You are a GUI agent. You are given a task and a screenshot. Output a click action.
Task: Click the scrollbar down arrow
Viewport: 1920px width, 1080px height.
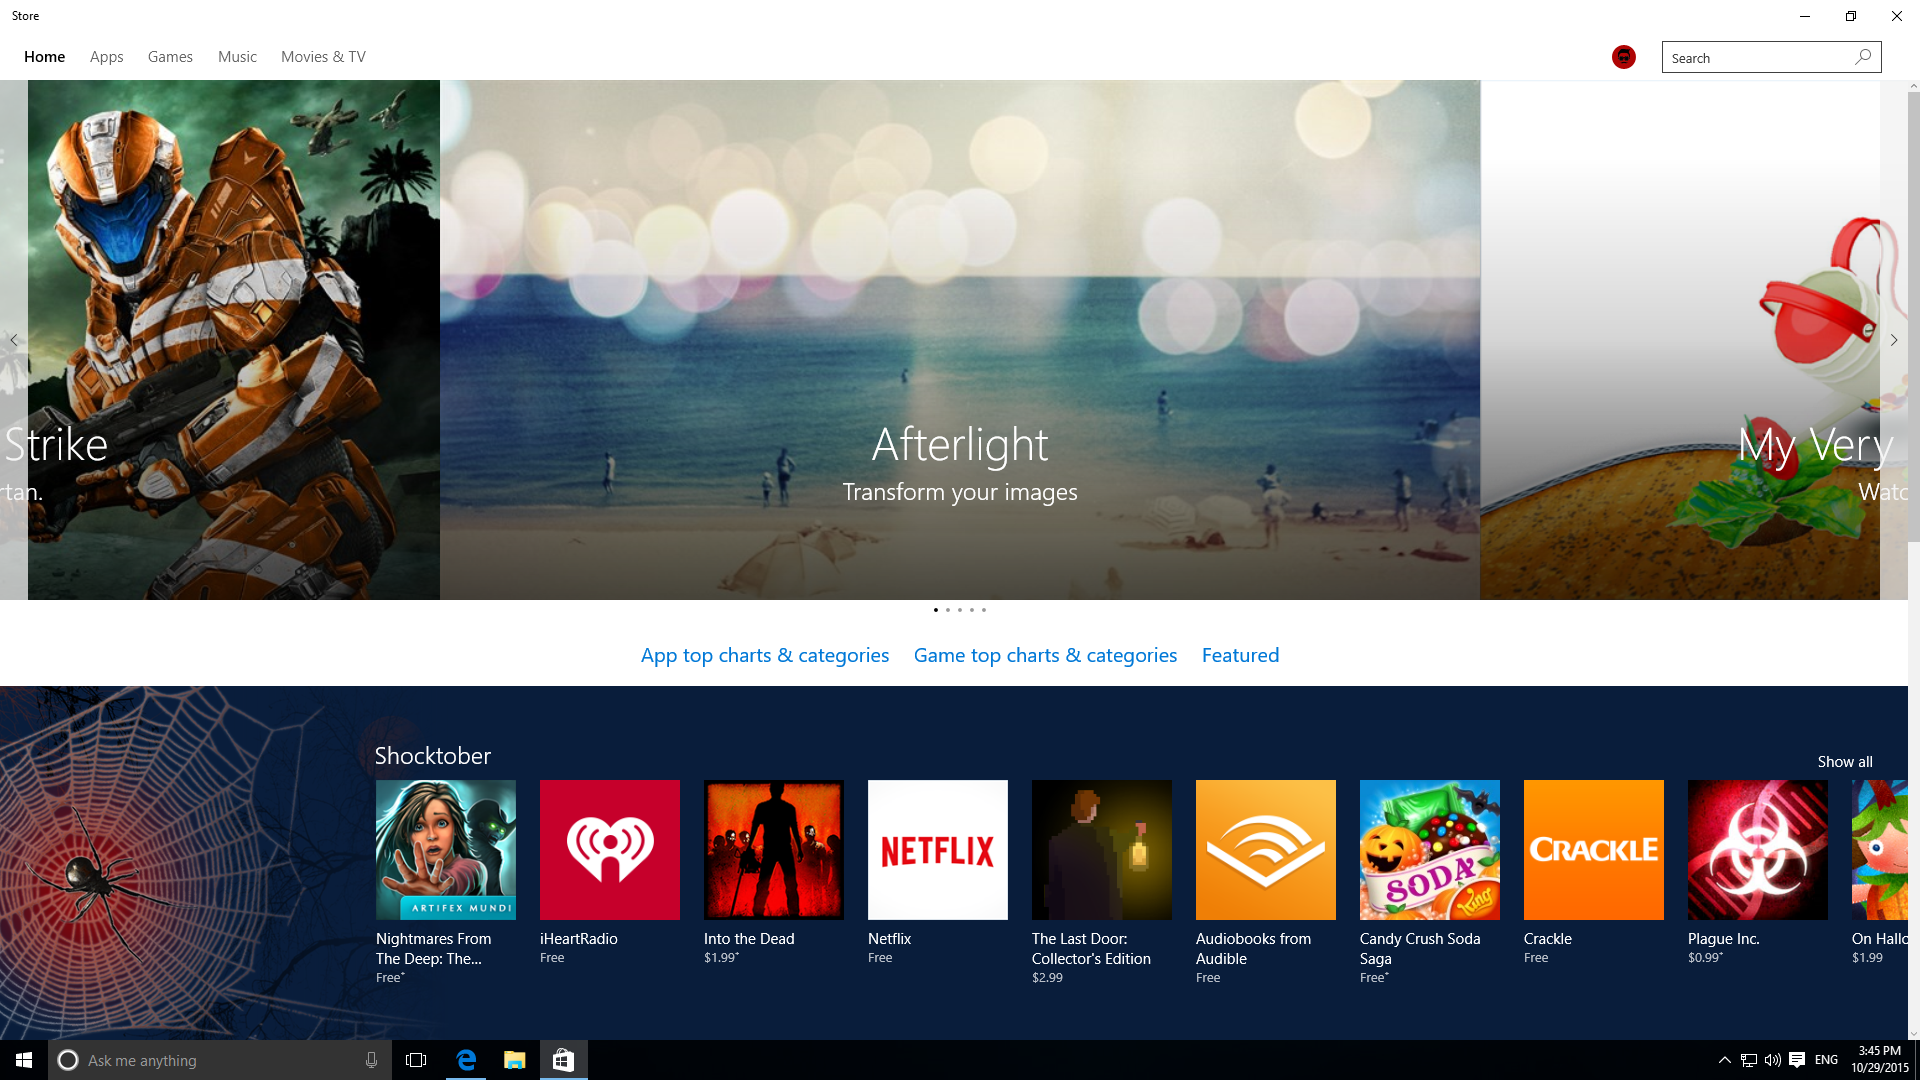tap(1914, 1034)
